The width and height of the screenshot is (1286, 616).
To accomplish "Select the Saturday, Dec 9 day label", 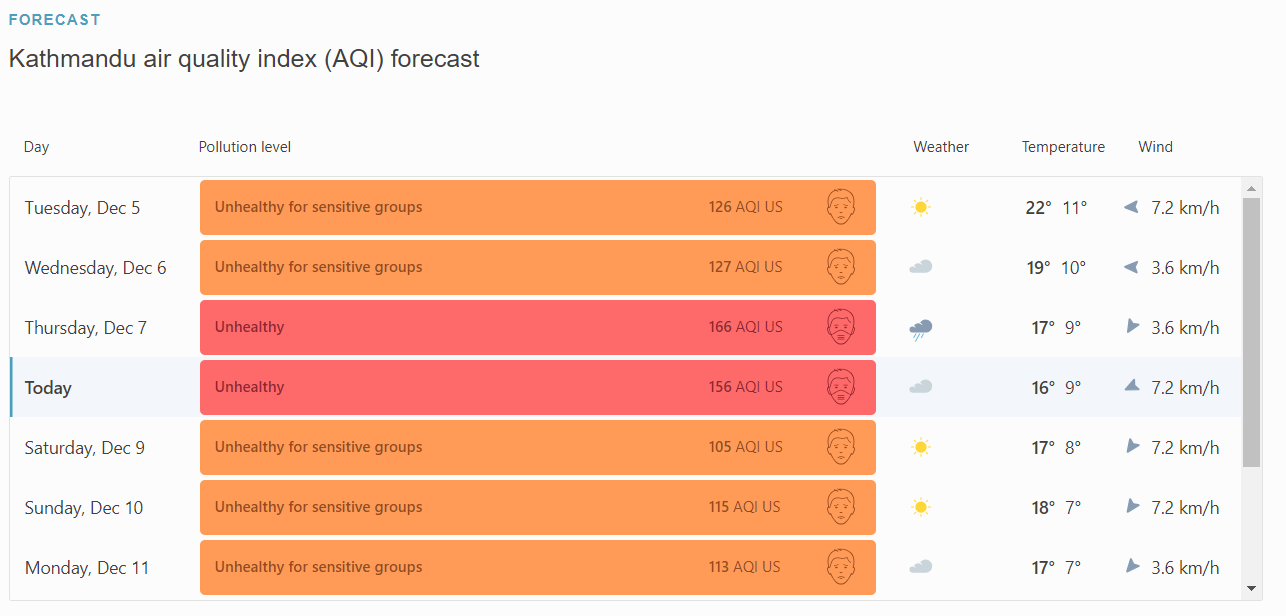I will (x=85, y=448).
